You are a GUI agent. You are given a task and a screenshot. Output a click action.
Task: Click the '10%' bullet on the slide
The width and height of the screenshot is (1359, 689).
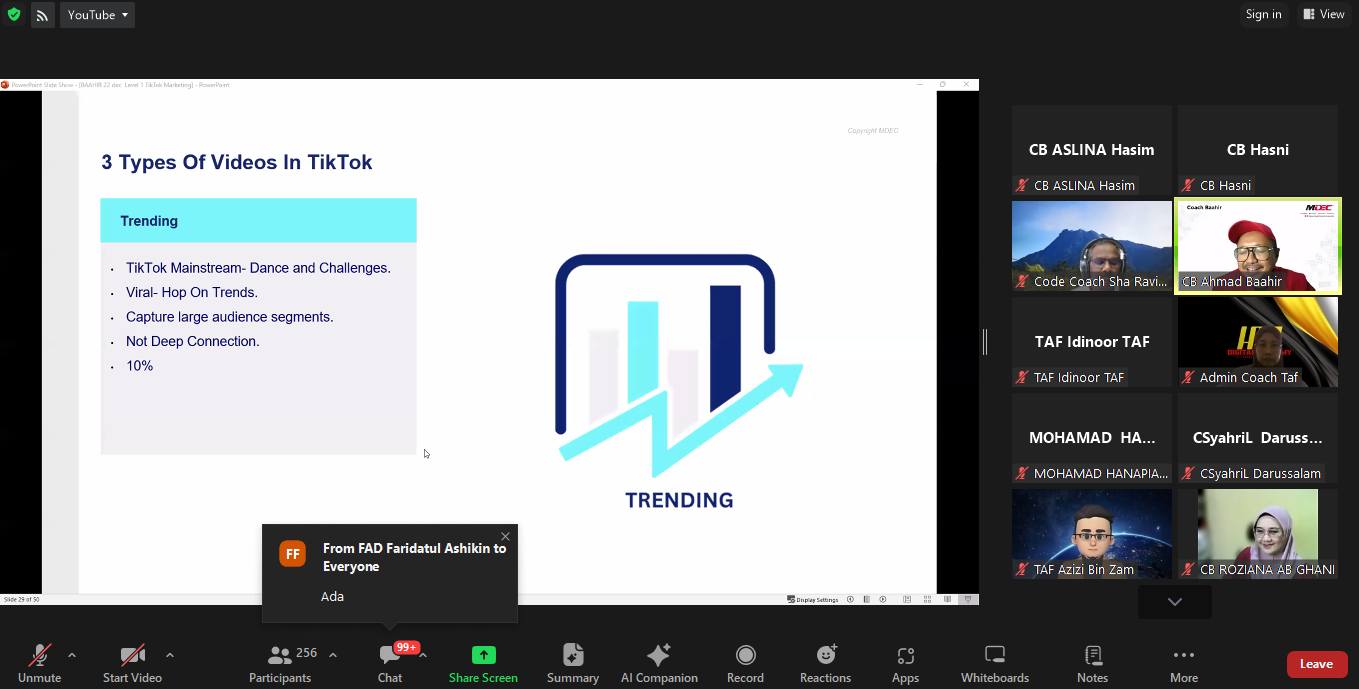click(139, 366)
